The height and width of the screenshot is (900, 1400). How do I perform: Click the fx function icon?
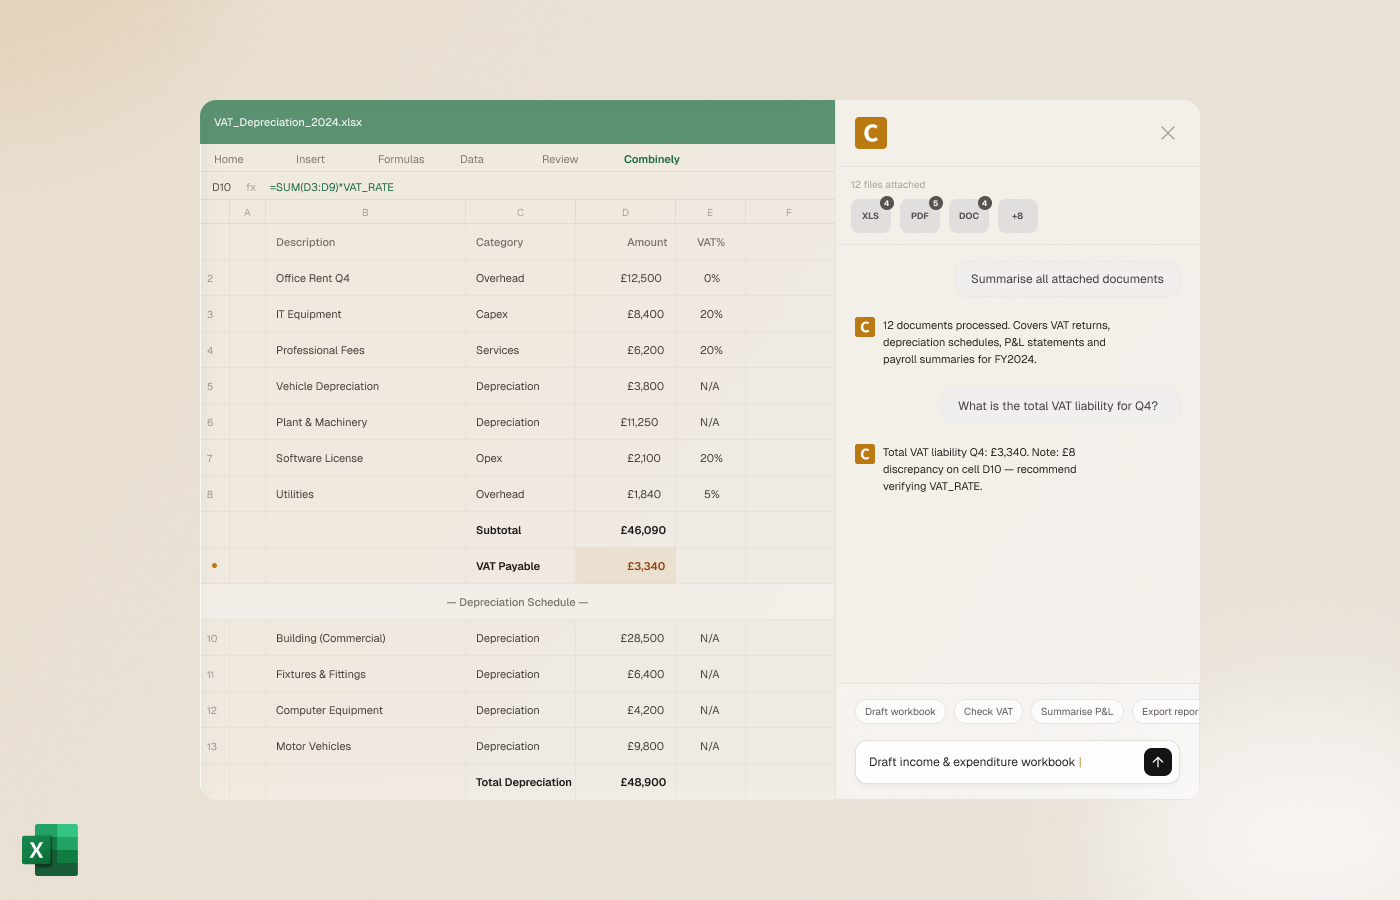coord(251,187)
